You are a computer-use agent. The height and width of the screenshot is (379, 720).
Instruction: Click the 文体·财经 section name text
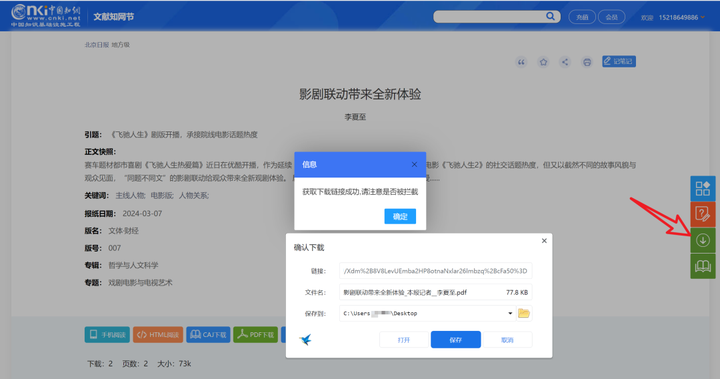[123, 231]
